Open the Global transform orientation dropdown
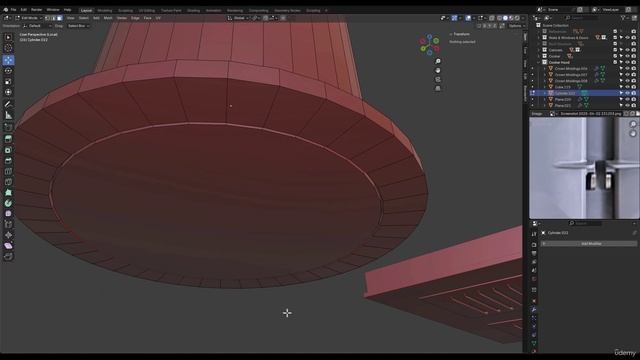This screenshot has width=640, height=360. (238, 18)
